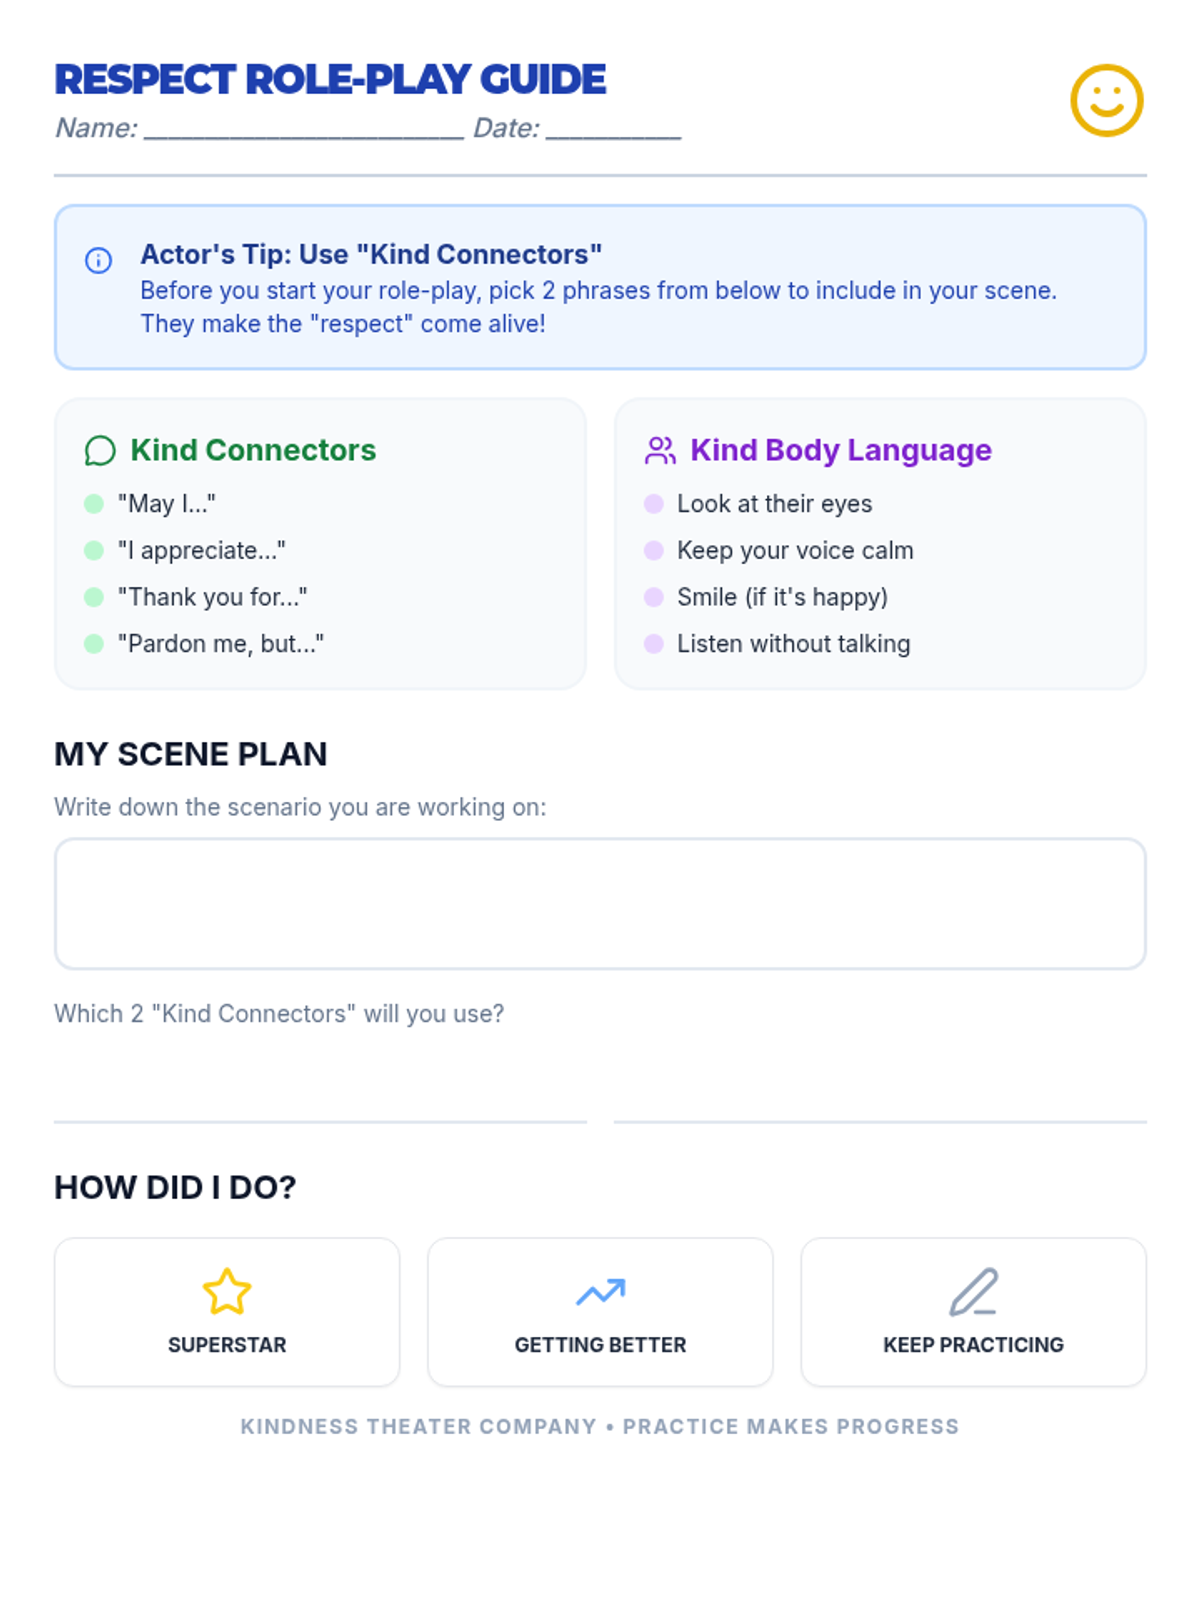Click the purple dot beside Look at their eyes
The width and height of the screenshot is (1200, 1600).
click(654, 504)
